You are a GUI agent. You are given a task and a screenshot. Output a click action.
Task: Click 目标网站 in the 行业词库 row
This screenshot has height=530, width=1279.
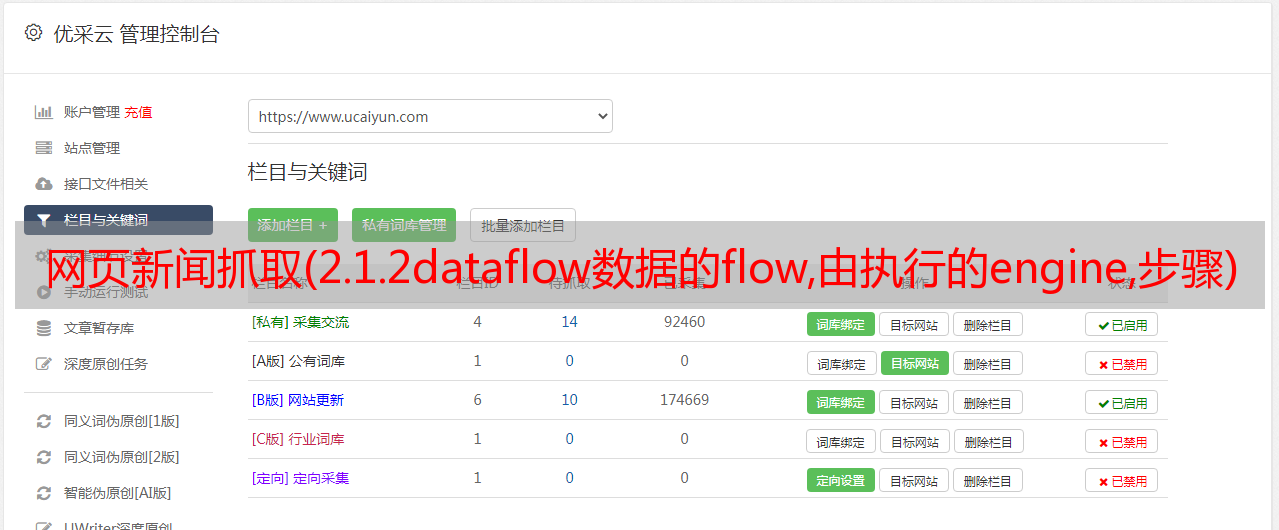(x=915, y=441)
